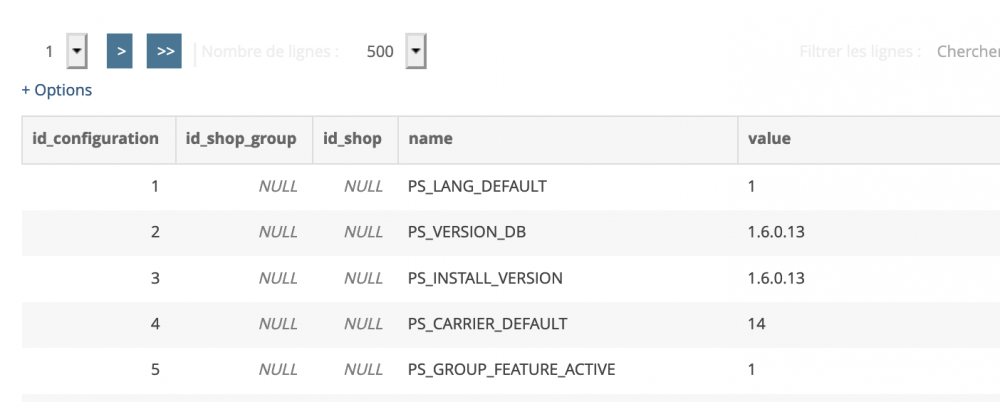Click id_shop NULL in PS_INSTALL_VERSION row
1000x402 pixels.
(364, 278)
